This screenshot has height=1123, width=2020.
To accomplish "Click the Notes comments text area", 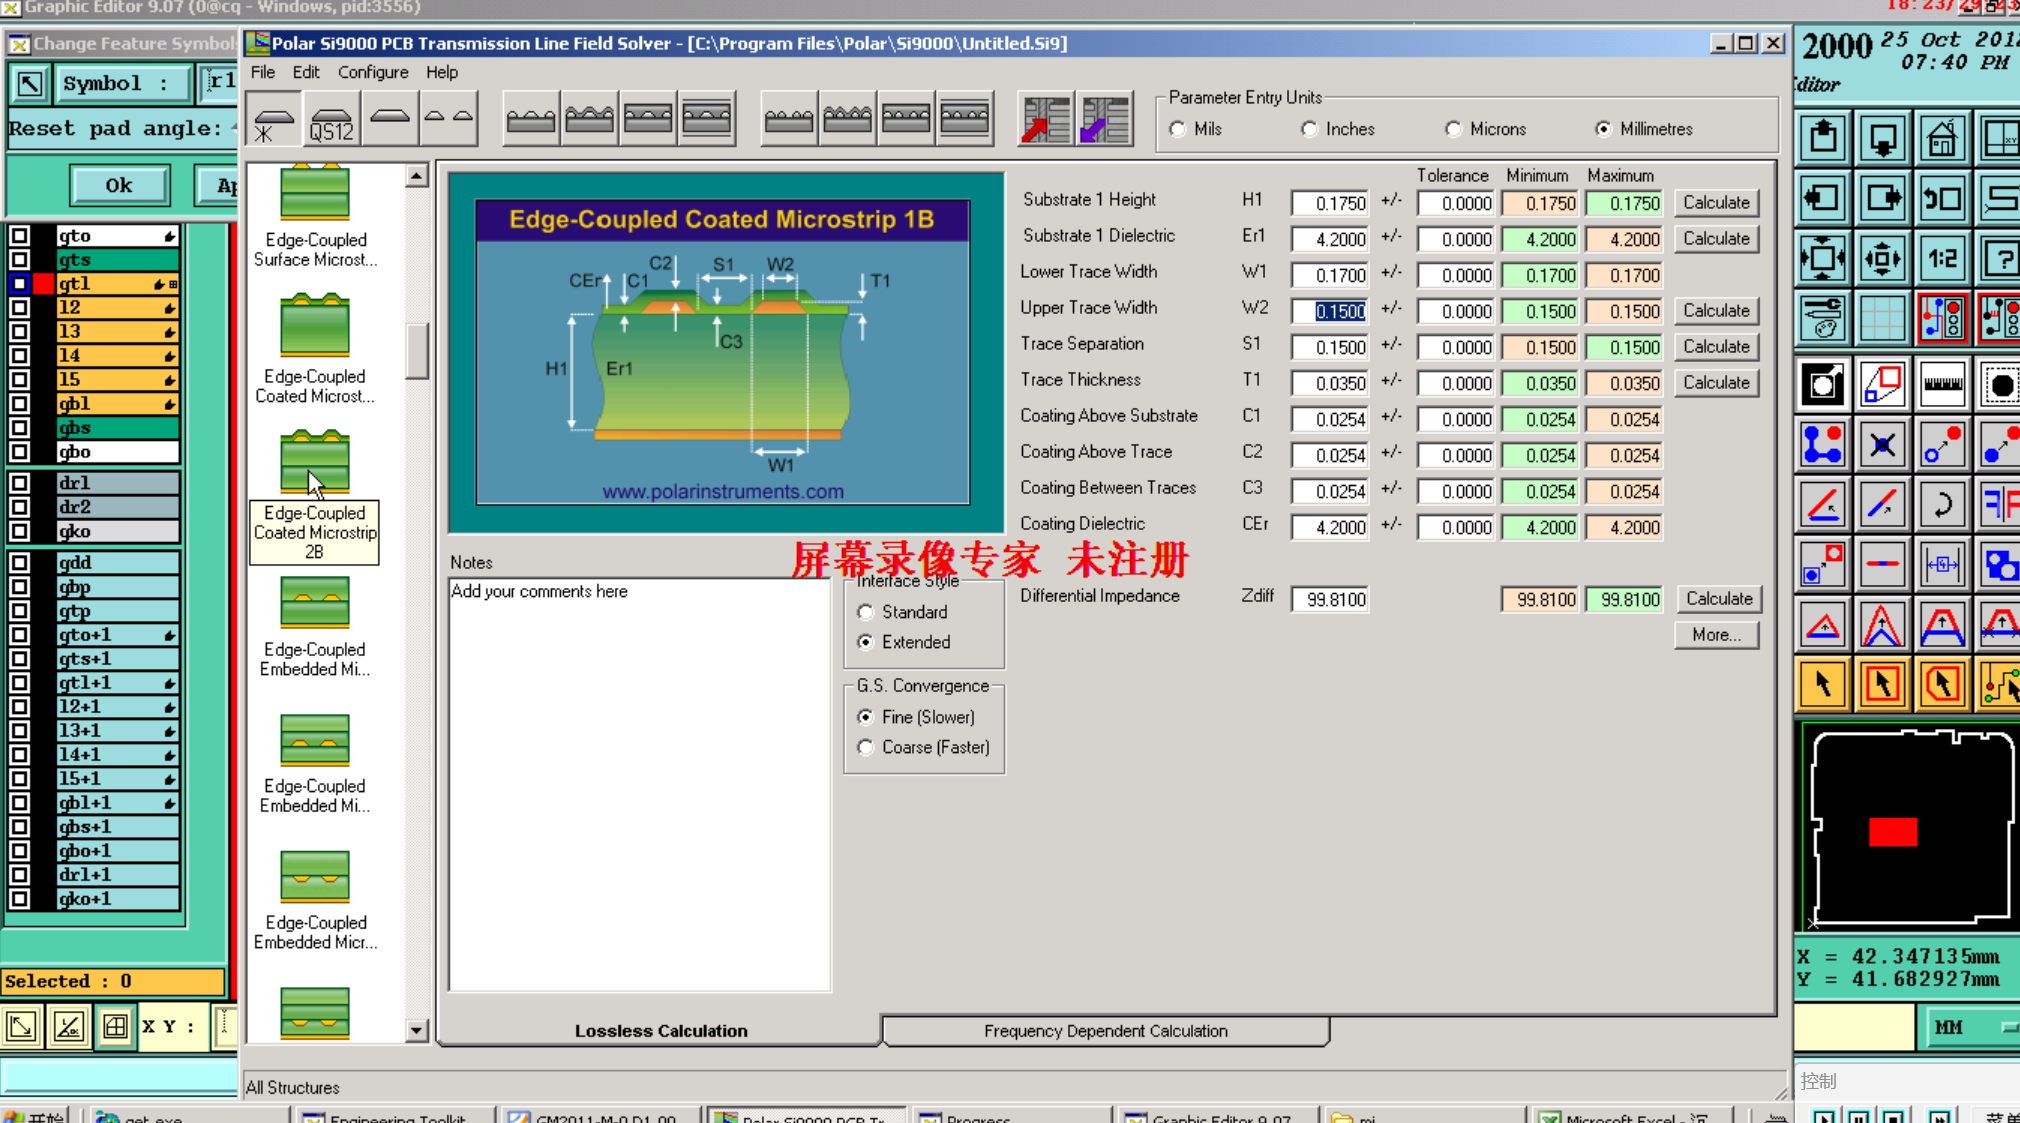I will (639, 785).
